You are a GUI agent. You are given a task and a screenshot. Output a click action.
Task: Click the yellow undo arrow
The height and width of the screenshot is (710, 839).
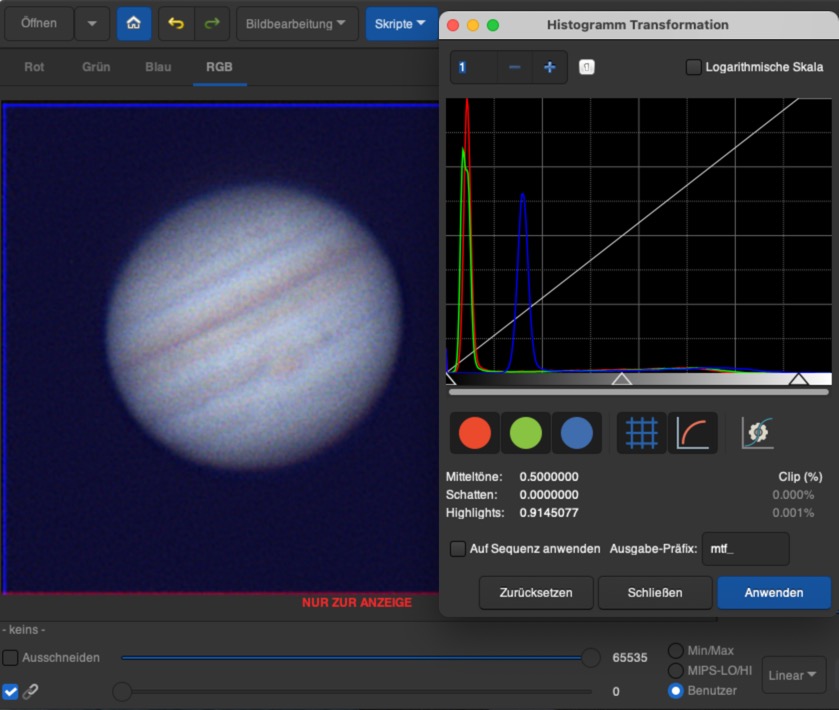(176, 23)
